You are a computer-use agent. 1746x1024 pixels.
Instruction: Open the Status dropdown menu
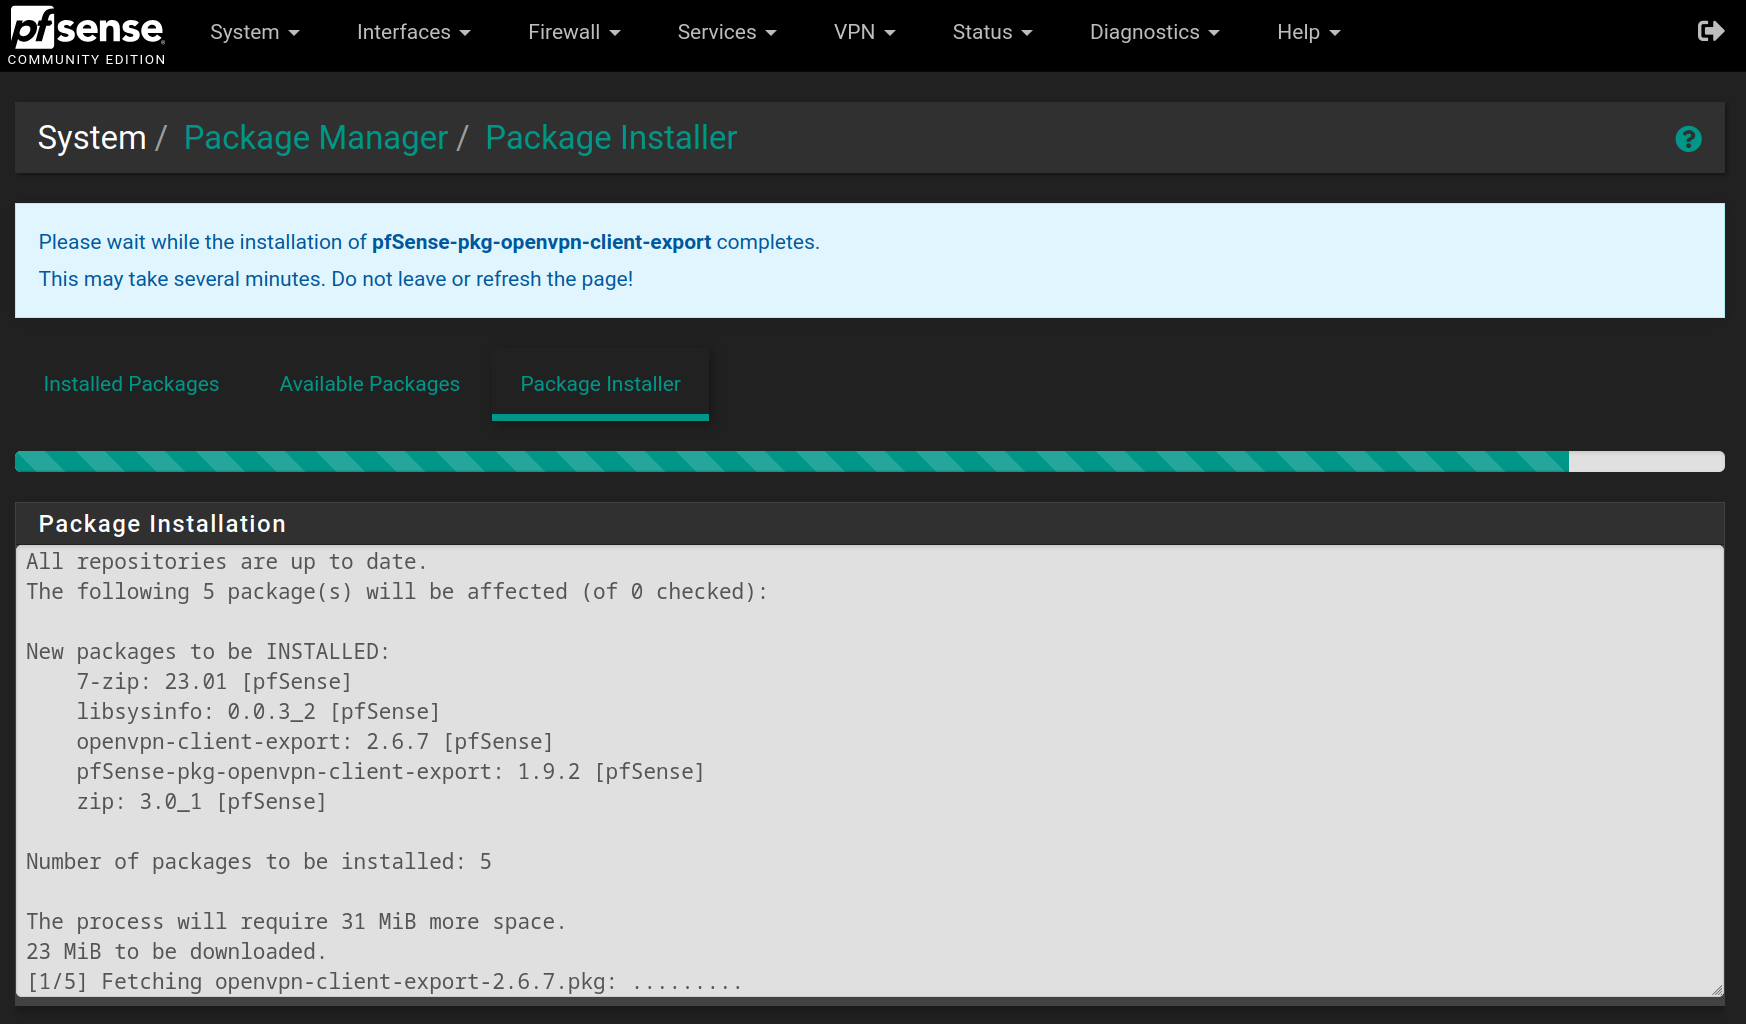click(993, 32)
